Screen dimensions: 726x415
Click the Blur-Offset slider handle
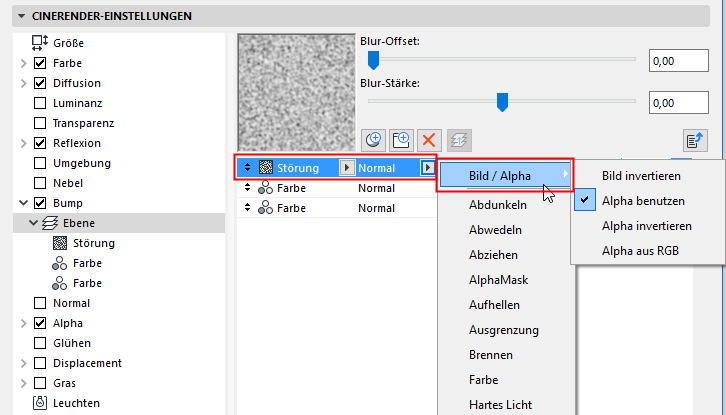click(x=373, y=60)
